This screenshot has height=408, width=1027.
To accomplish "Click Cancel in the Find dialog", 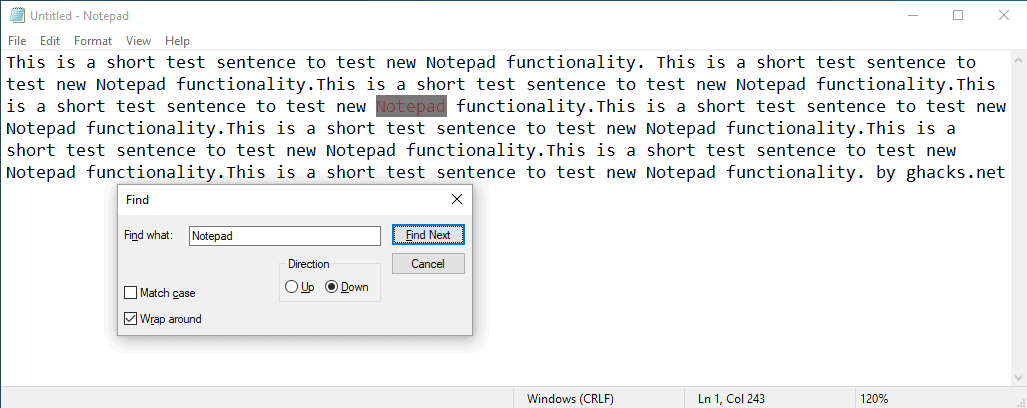I will click(428, 264).
